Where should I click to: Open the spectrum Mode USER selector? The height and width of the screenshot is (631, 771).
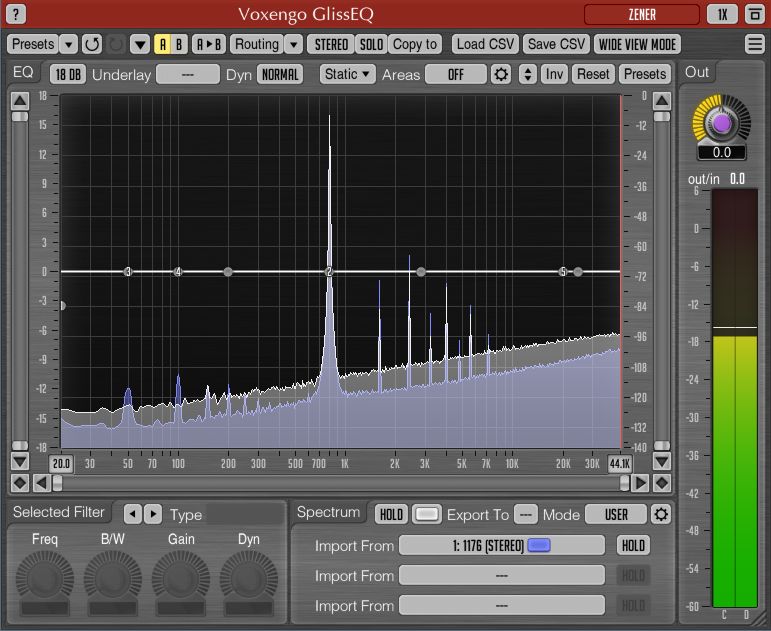616,514
